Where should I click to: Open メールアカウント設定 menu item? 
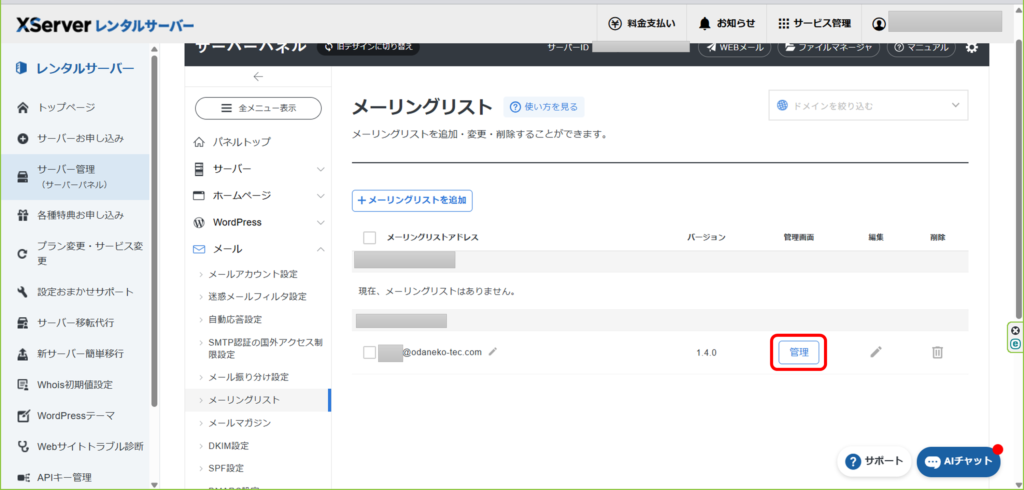[x=252, y=274]
